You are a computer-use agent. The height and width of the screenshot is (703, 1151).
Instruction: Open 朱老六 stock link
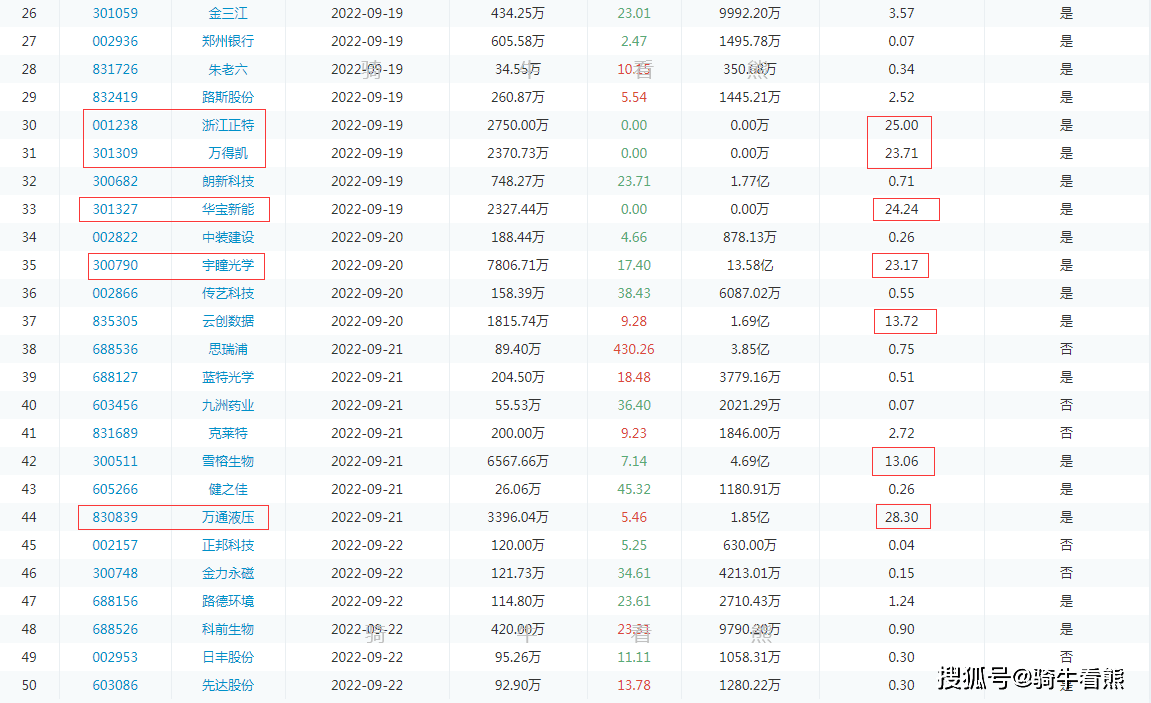[x=228, y=69]
